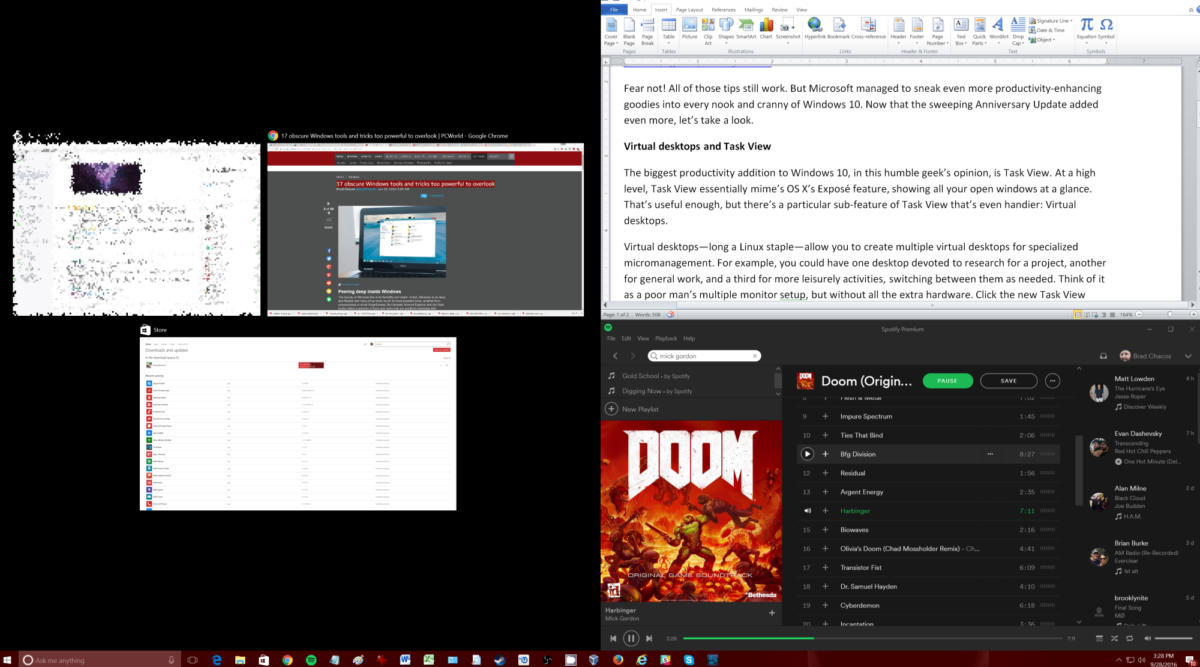Play the Bfg Division track
This screenshot has width=1200, height=667.
(x=807, y=454)
